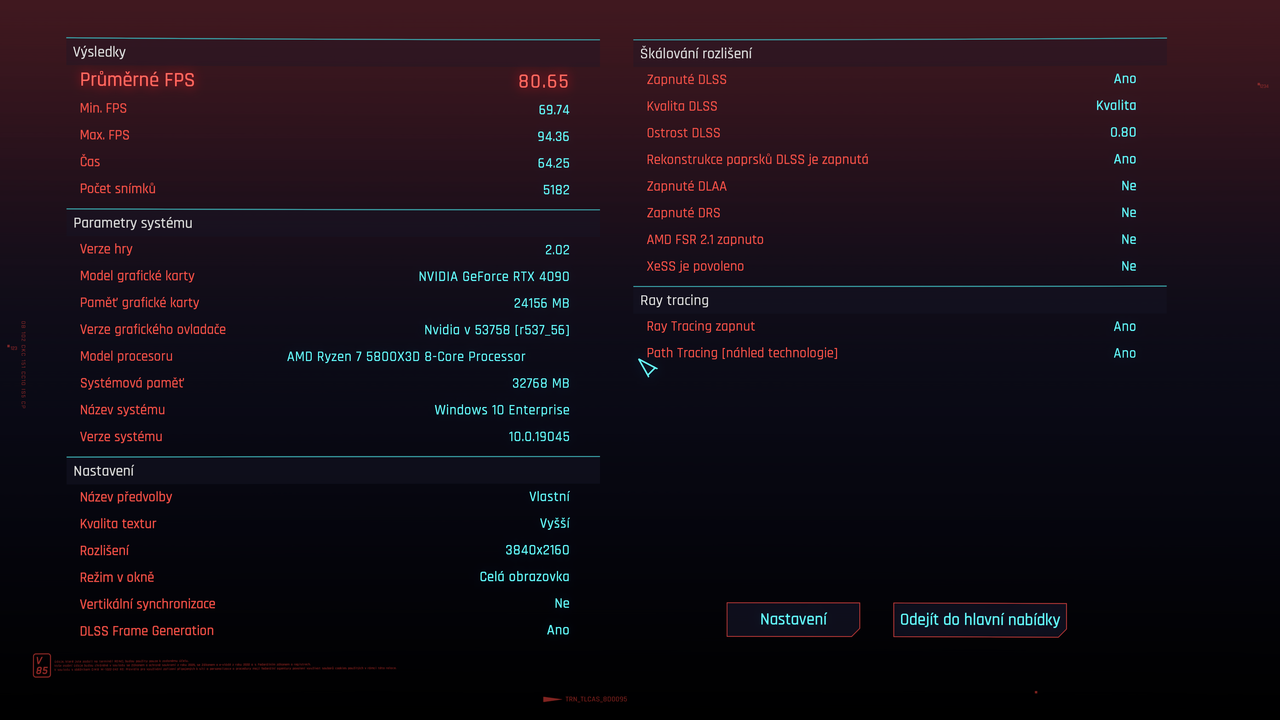
Task: Click Zapnuté DLAA value Ne
Action: coord(1129,186)
